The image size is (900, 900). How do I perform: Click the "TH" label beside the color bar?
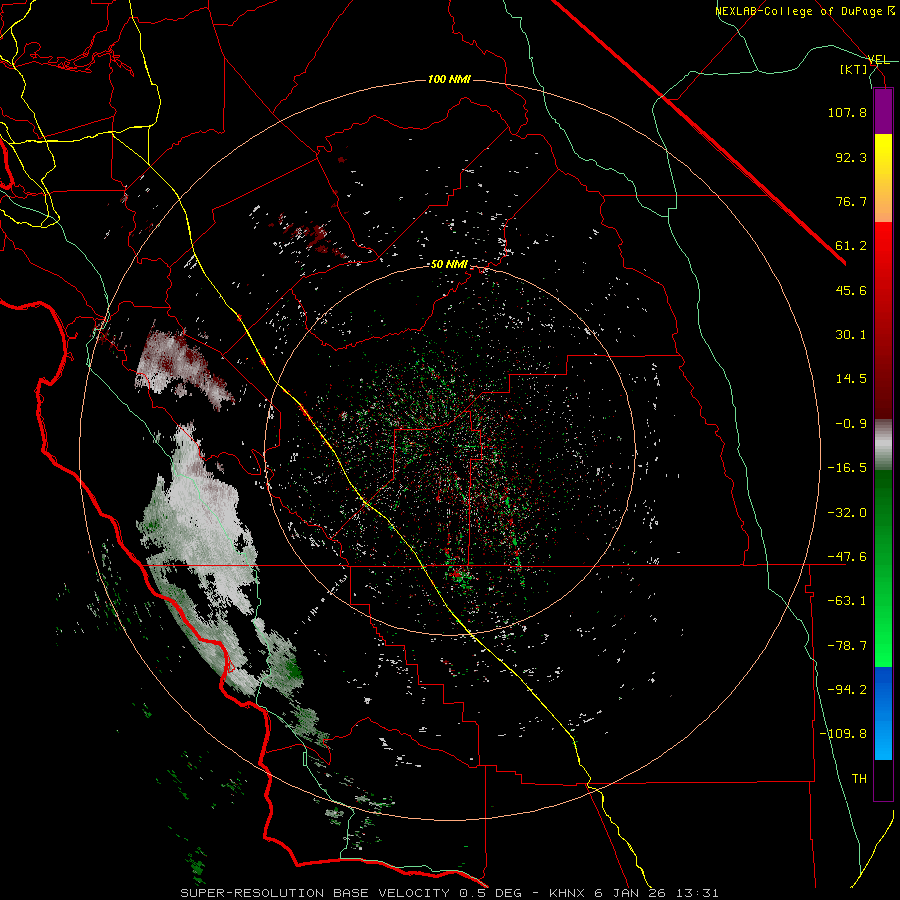[859, 779]
